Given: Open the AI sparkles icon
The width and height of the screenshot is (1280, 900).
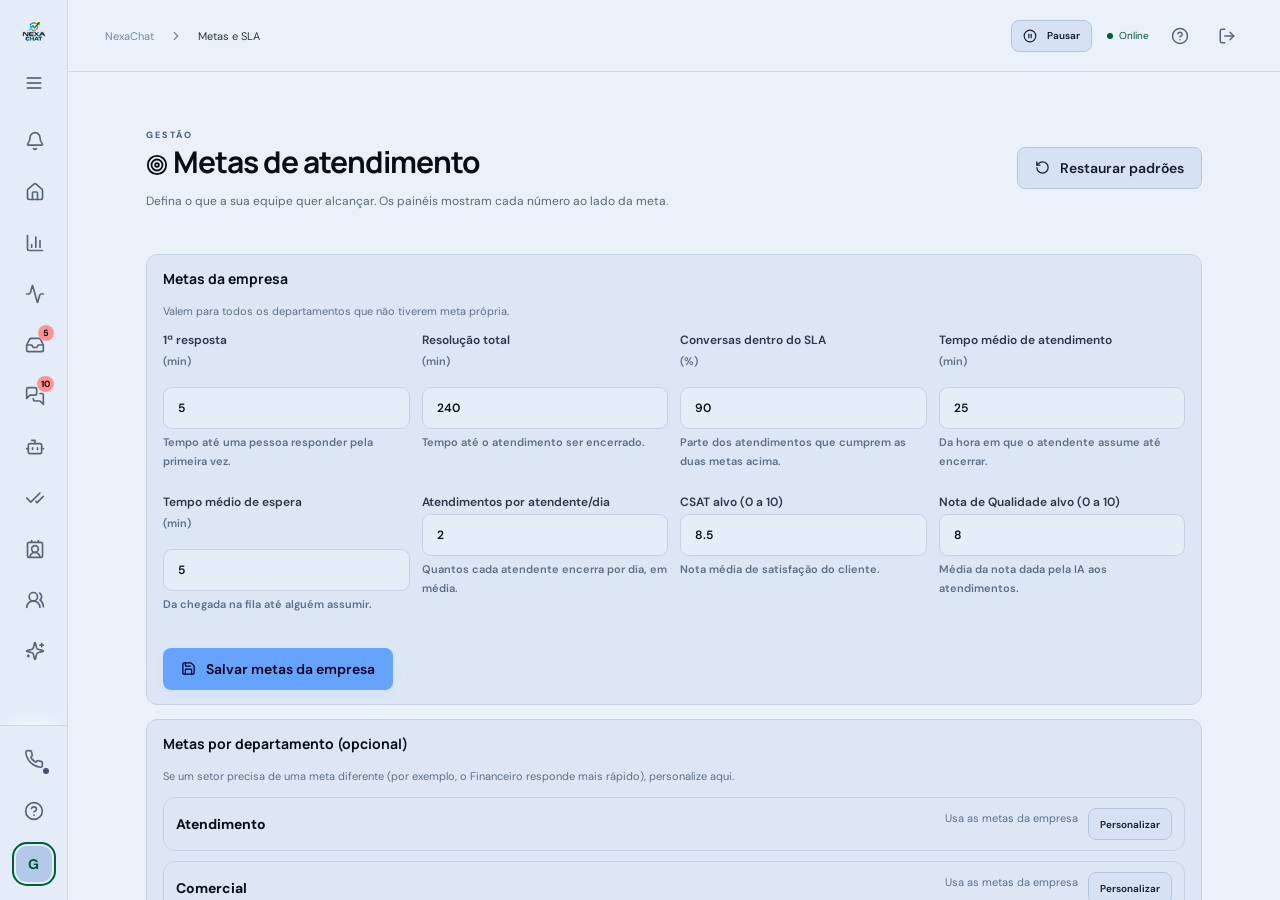Looking at the screenshot, I should coord(35,650).
